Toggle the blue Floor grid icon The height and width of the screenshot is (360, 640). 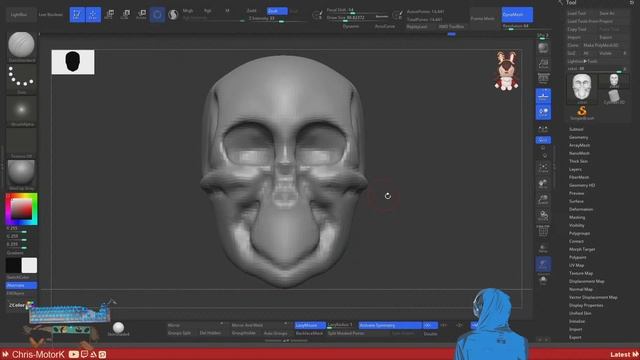coord(543,96)
